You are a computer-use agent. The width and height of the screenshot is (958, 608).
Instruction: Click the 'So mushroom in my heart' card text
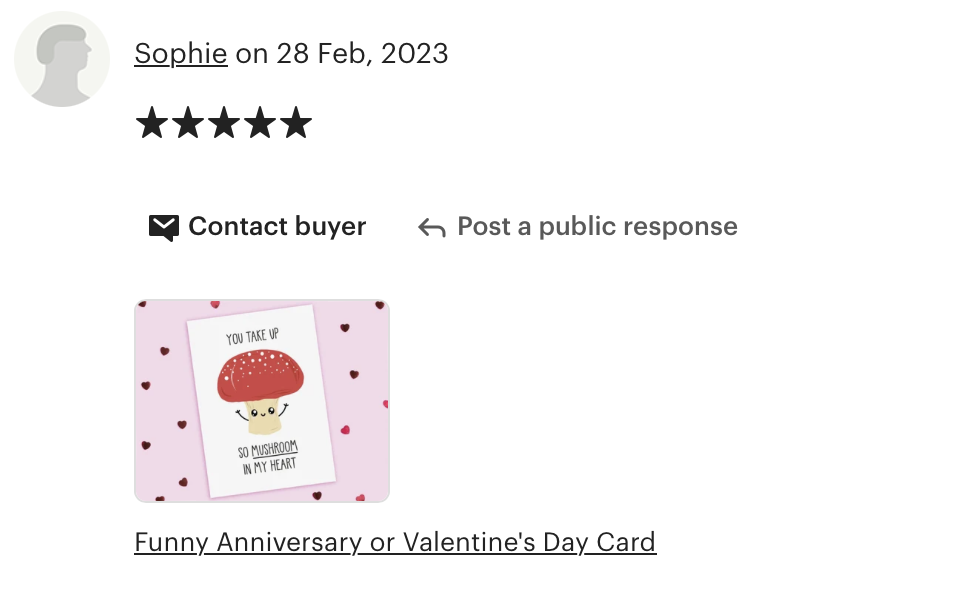[x=269, y=457]
